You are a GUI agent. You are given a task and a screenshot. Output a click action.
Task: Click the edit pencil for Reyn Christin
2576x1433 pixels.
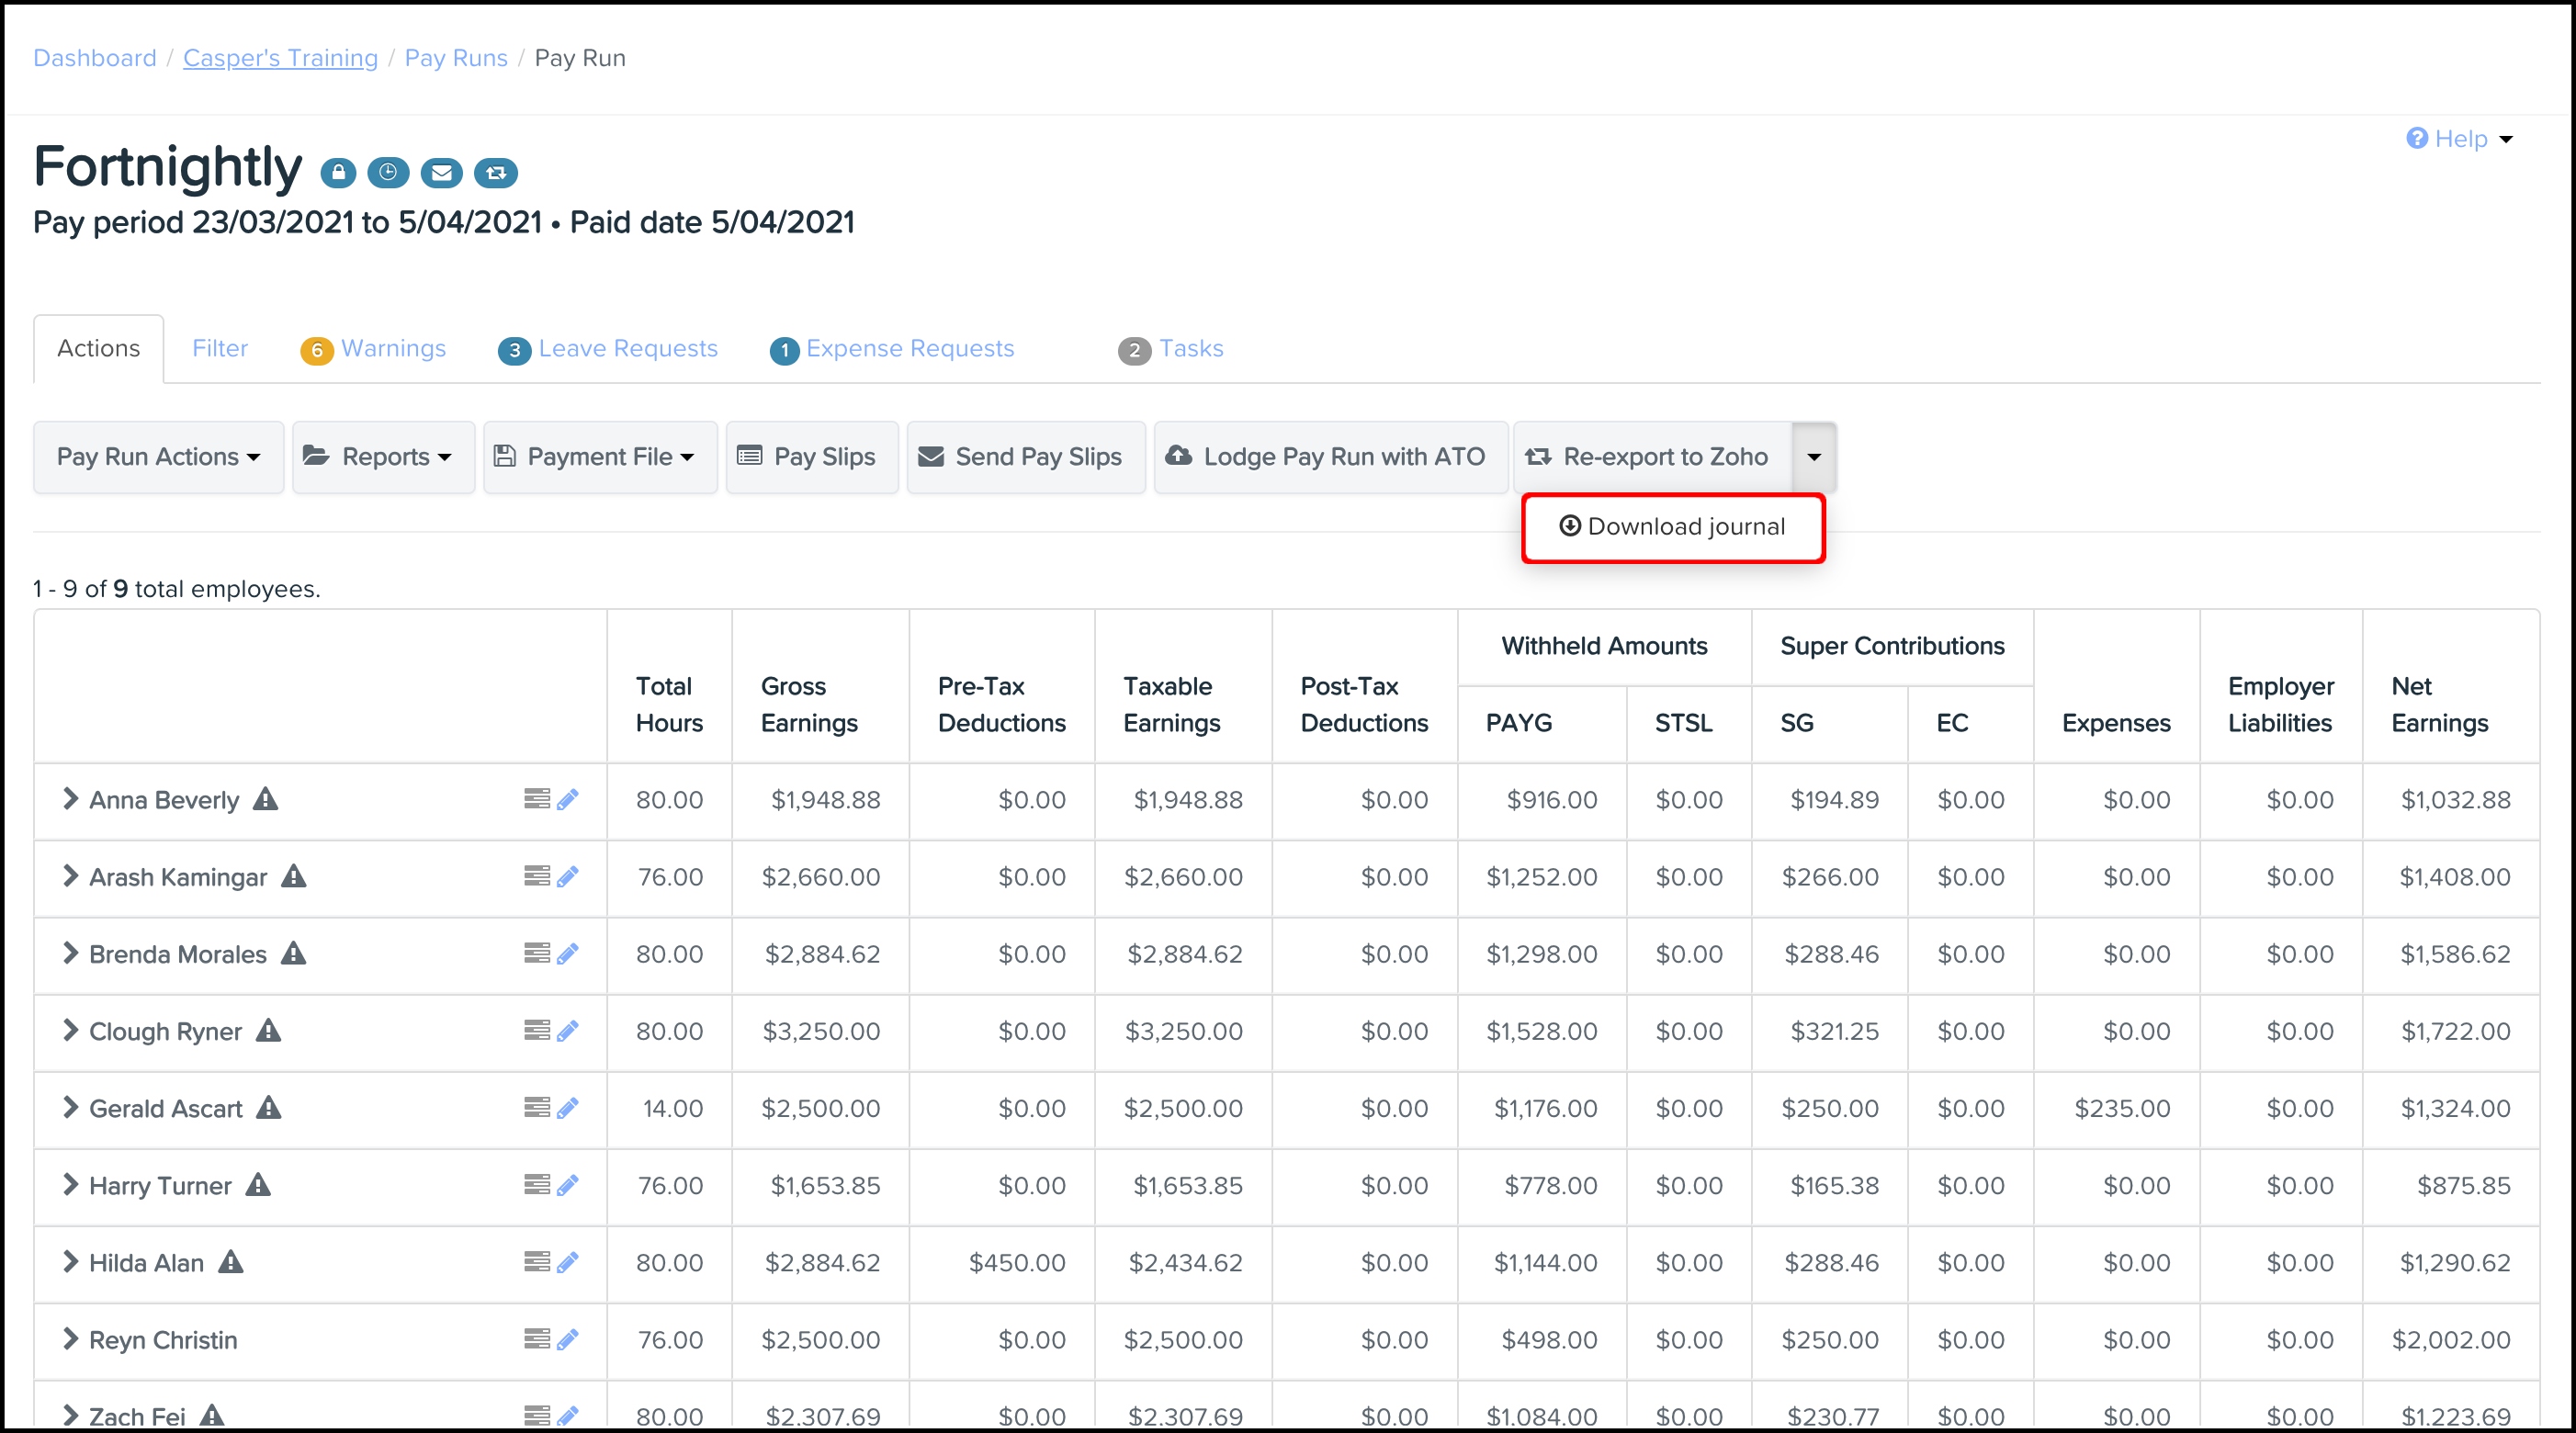568,1339
